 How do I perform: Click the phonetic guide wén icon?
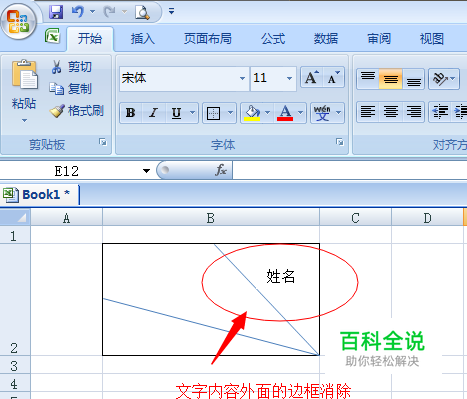(x=322, y=113)
